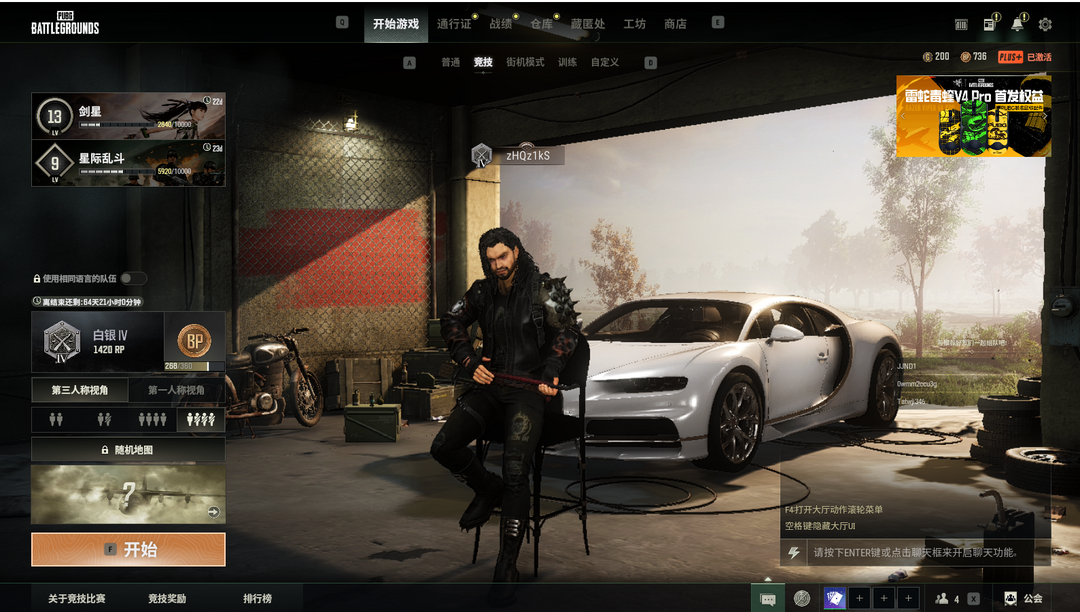Open the chat bubble icon
1080x612 pixels.
(767, 598)
